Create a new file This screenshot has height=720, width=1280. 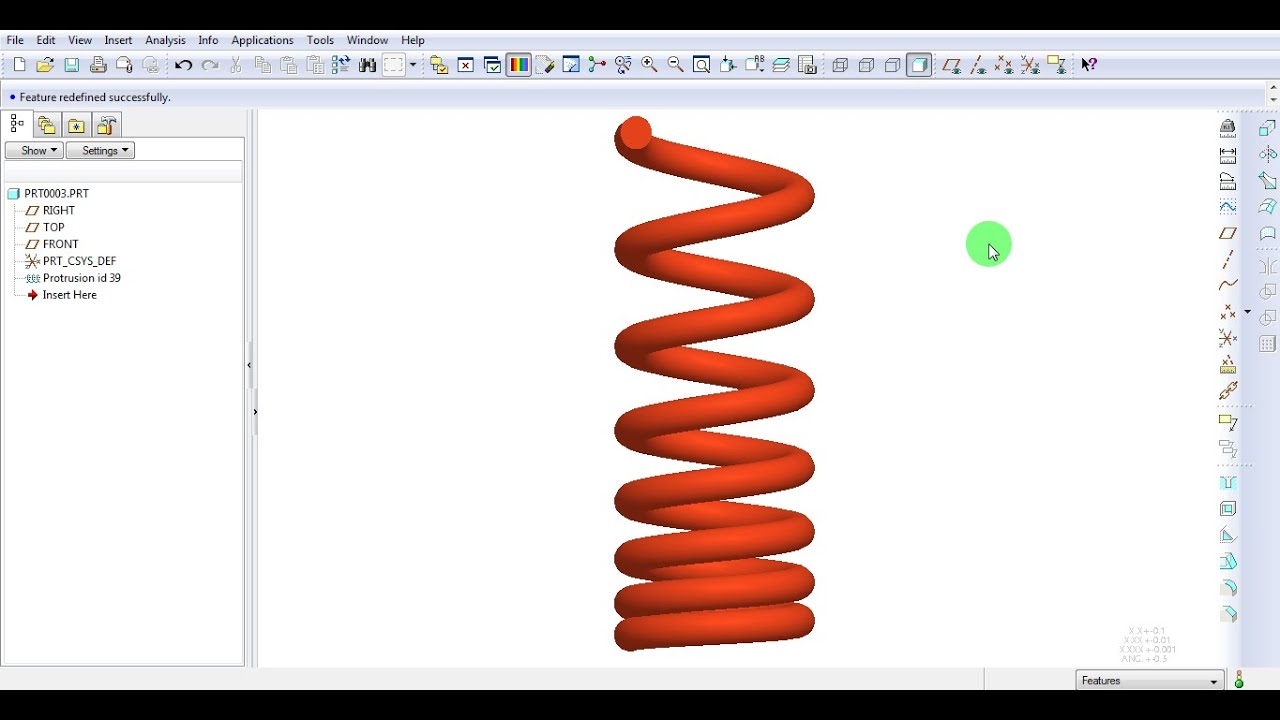point(19,65)
